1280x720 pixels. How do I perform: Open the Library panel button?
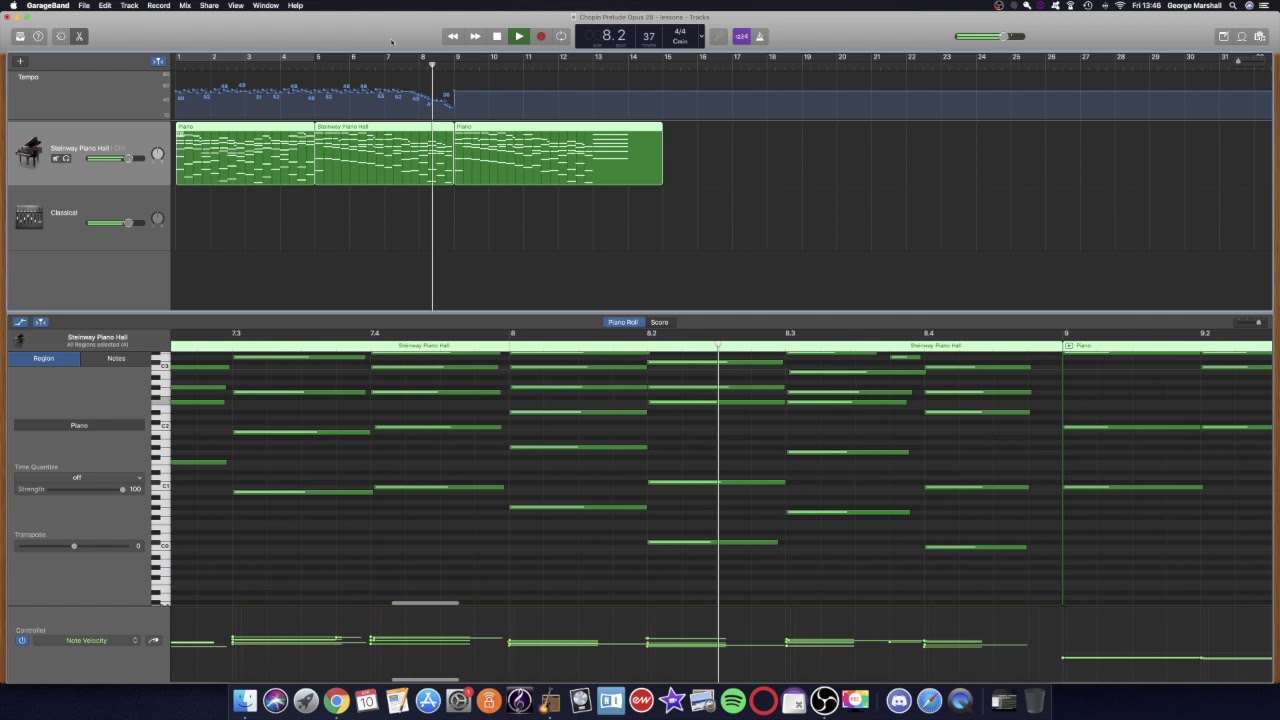click(x=19, y=36)
